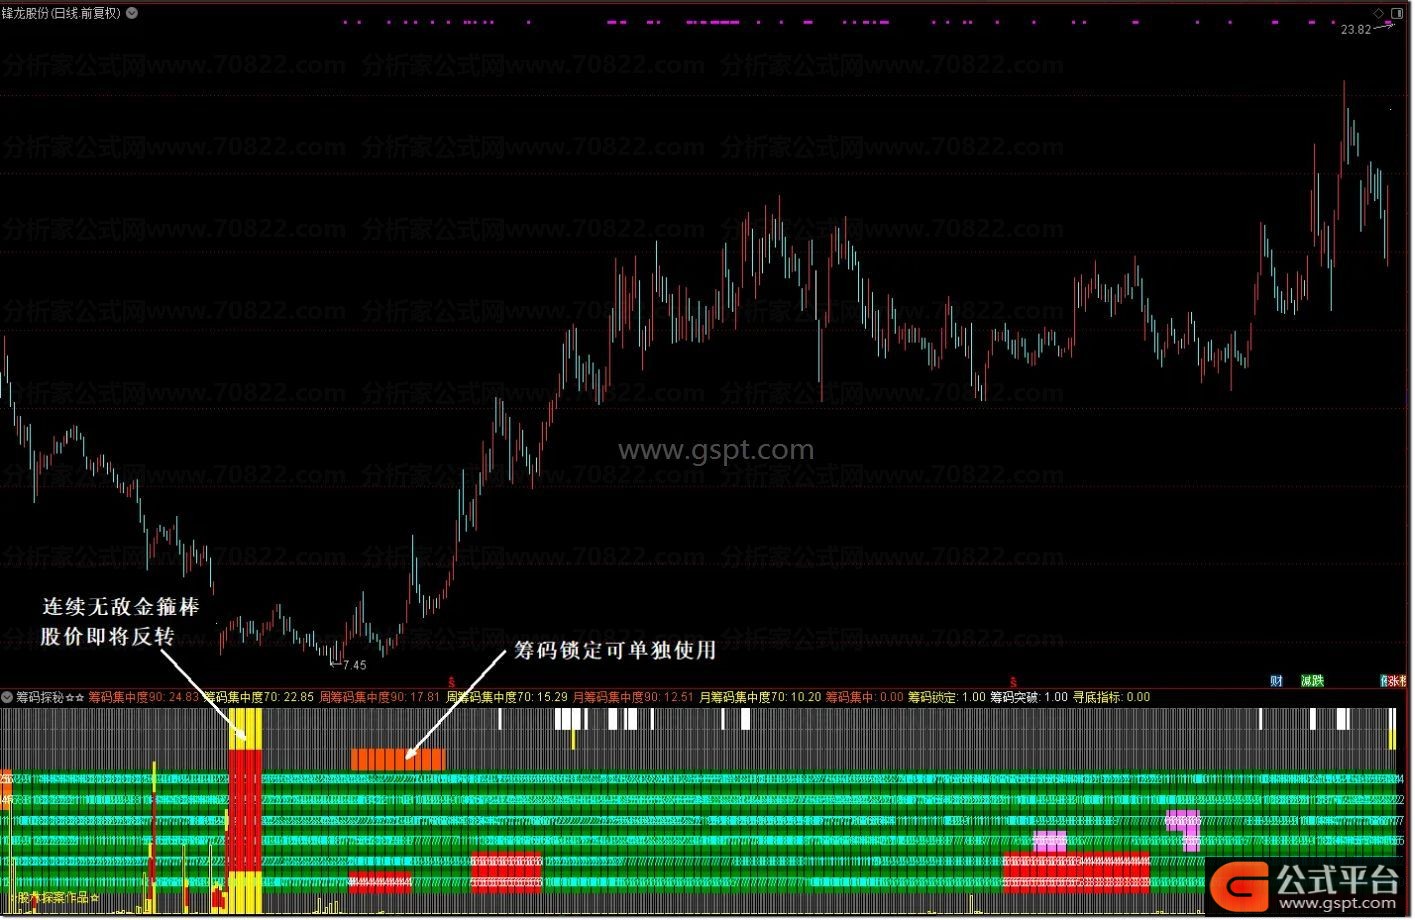
Task: Click the red S marker near 7.45 low
Action: [x=452, y=680]
